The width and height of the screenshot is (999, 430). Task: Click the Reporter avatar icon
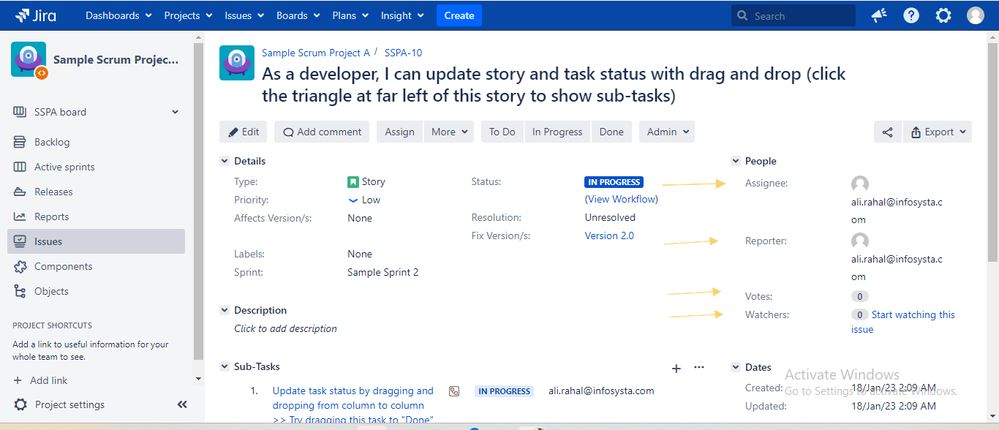pos(860,241)
